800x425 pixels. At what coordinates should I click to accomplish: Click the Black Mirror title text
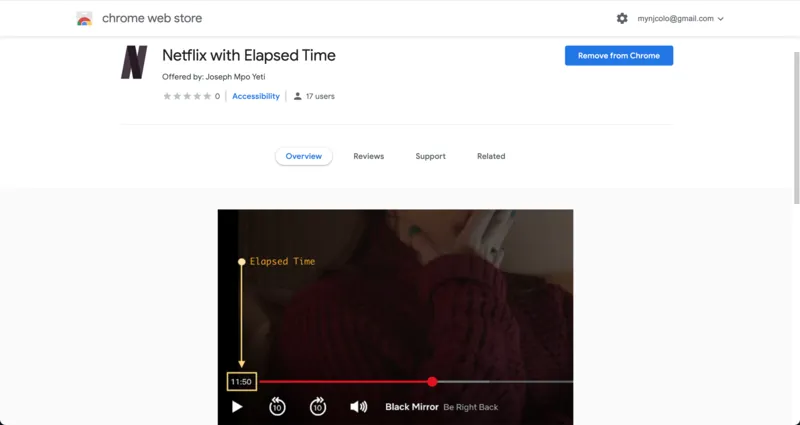pyautogui.click(x=412, y=407)
